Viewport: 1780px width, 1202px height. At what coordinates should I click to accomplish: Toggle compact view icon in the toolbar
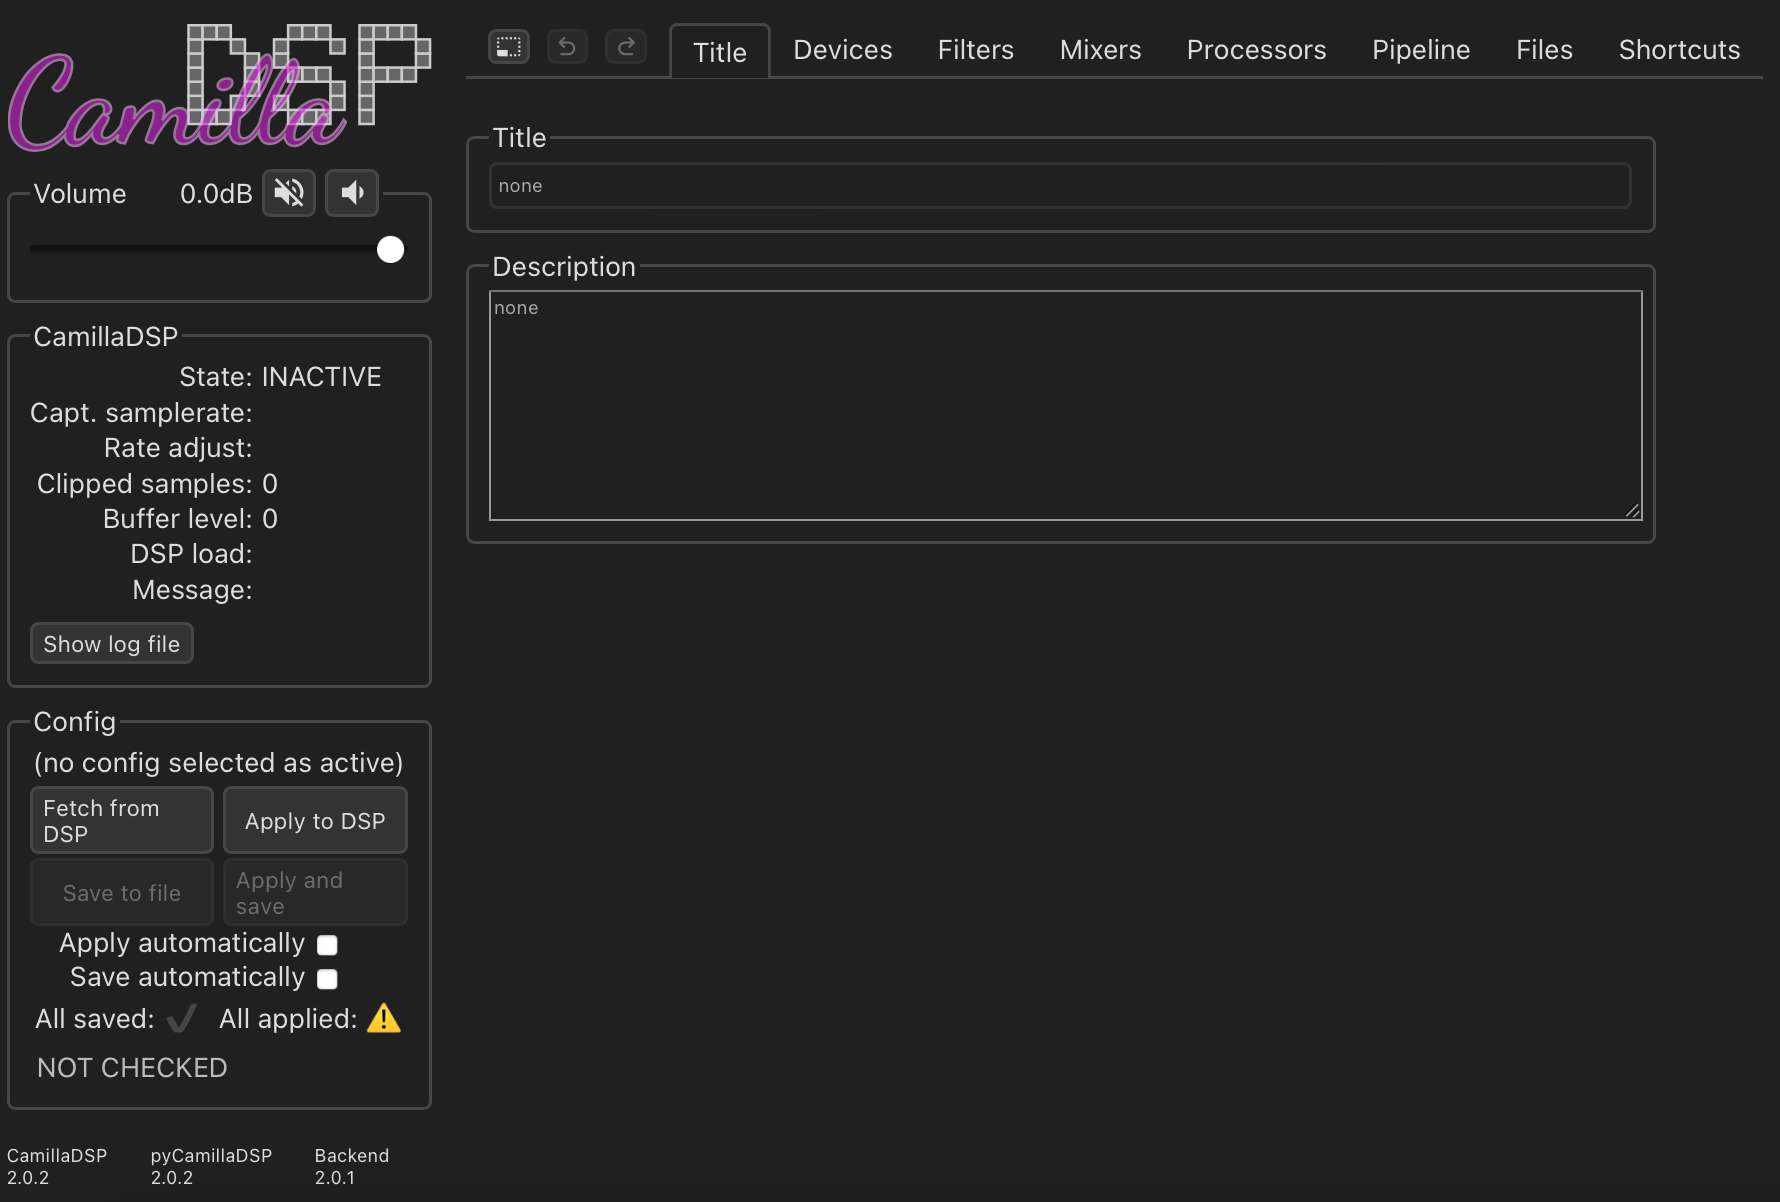[509, 46]
